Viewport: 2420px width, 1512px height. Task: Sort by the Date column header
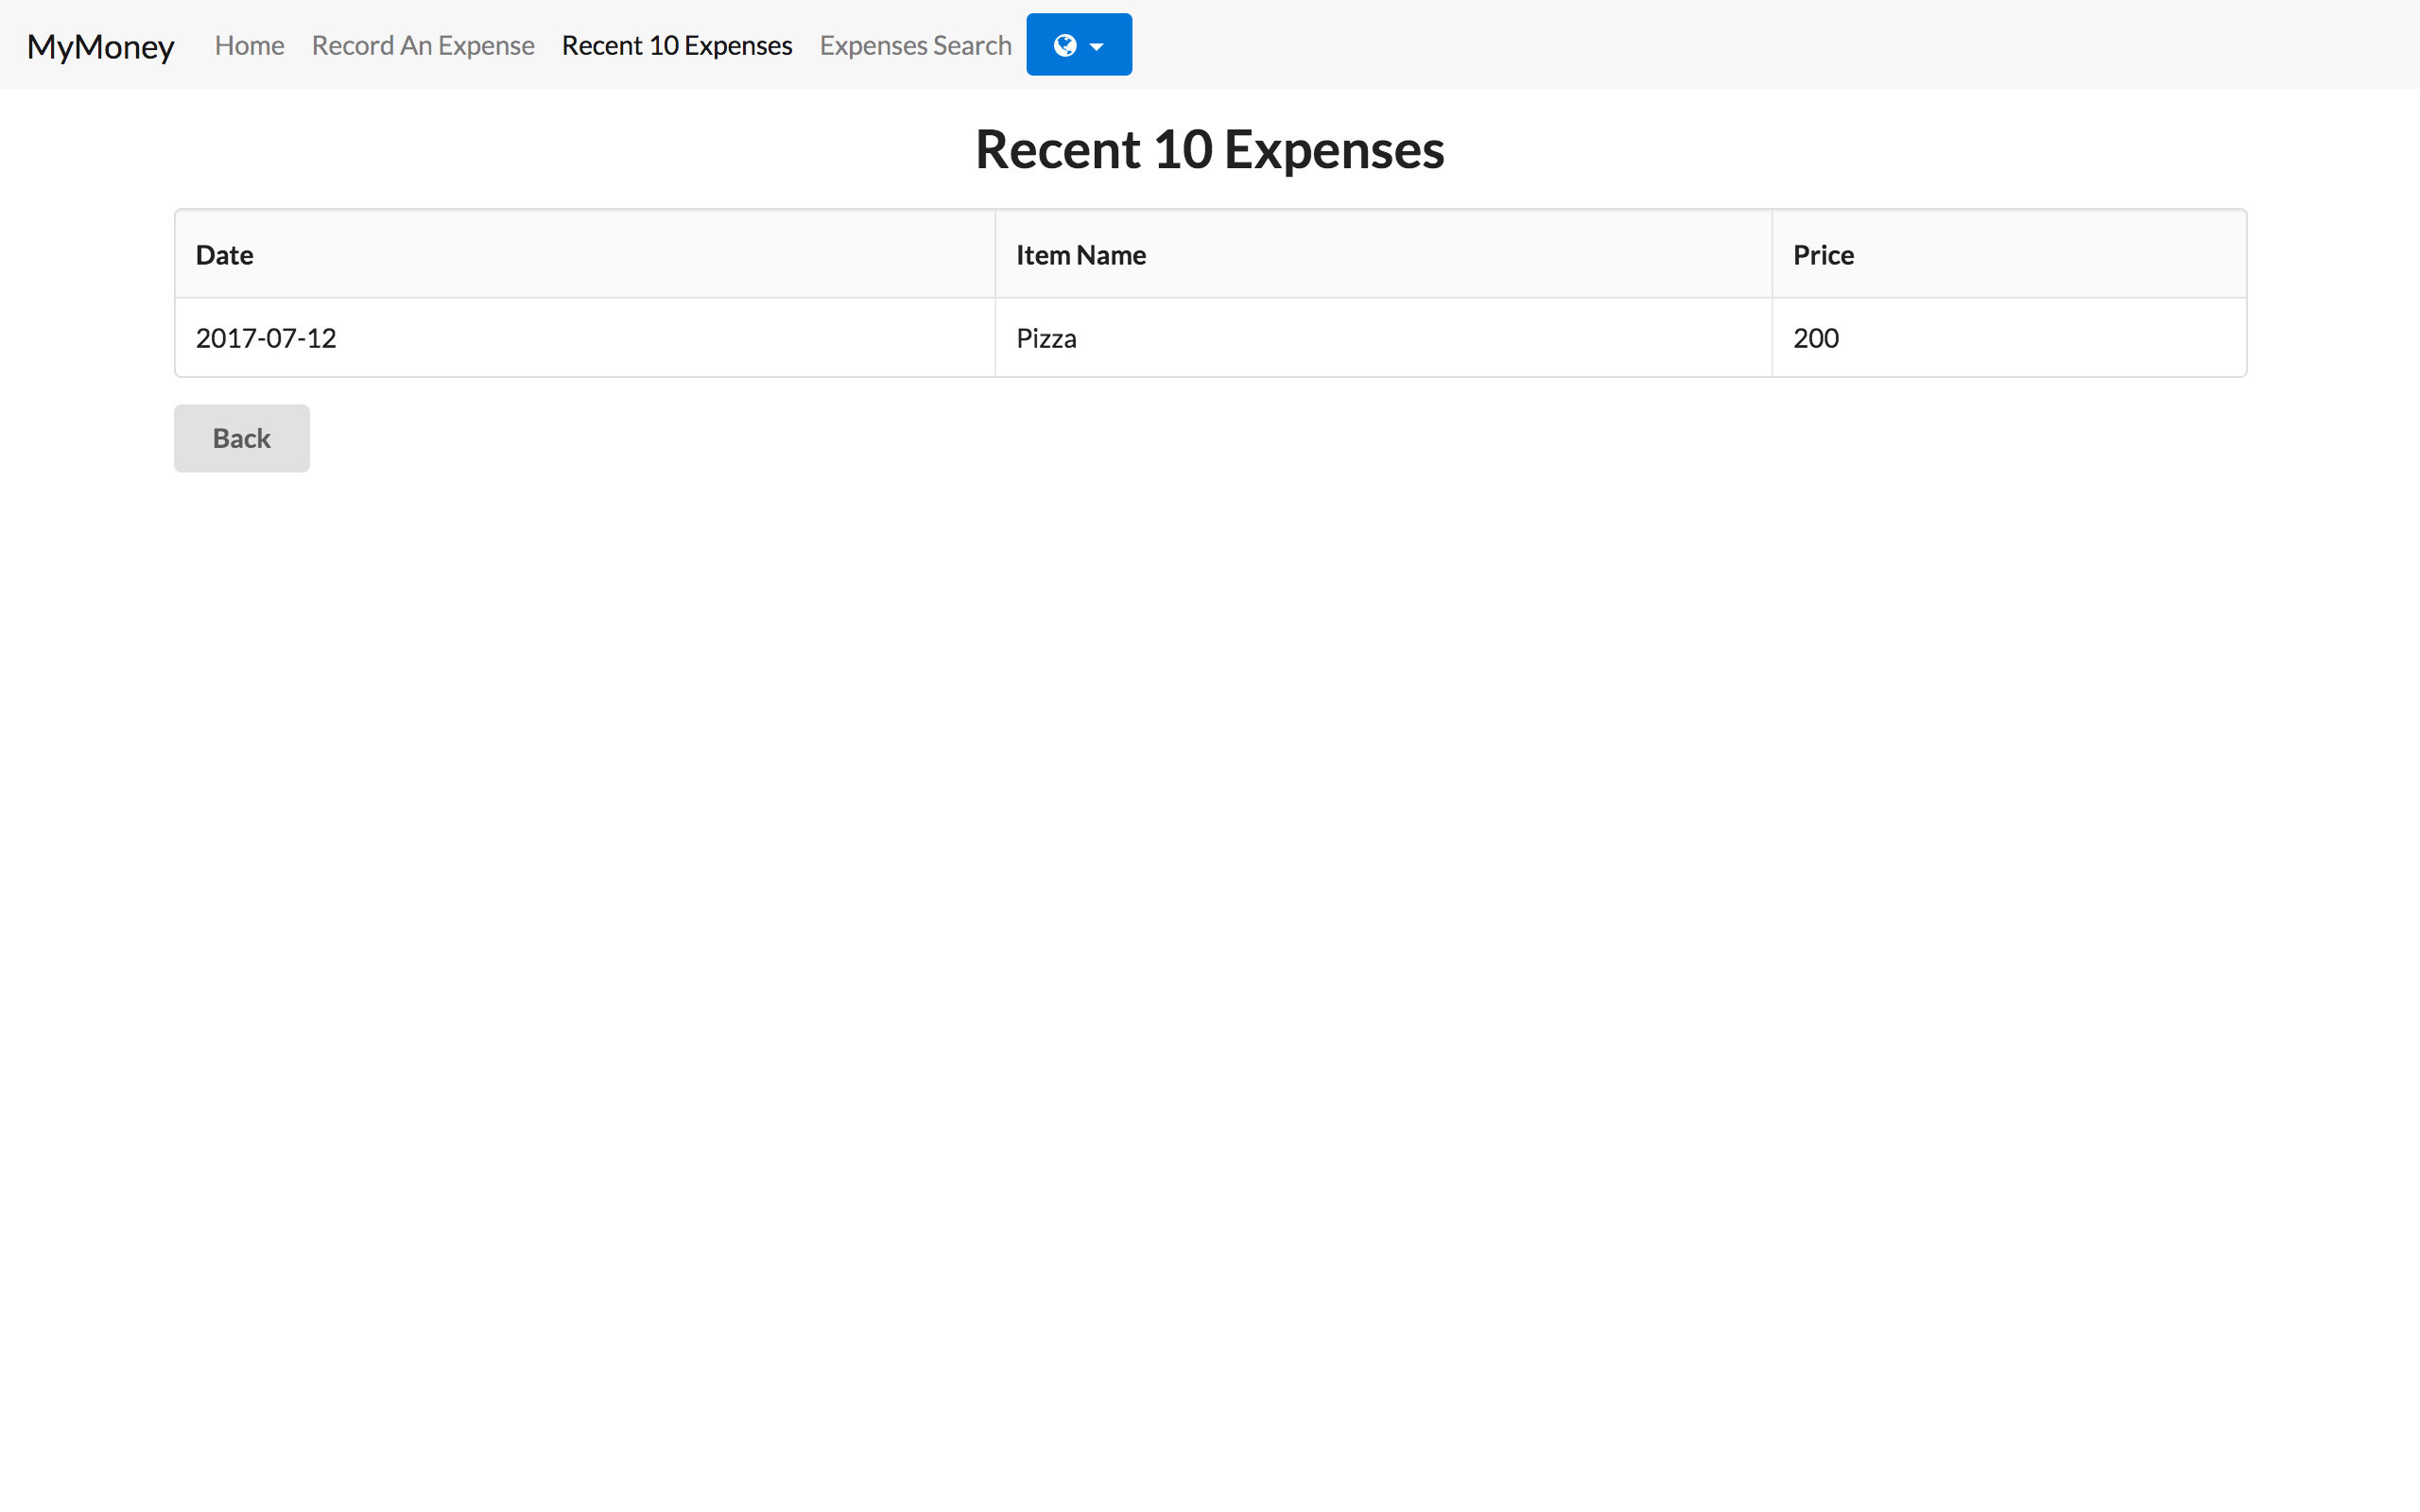click(x=223, y=255)
